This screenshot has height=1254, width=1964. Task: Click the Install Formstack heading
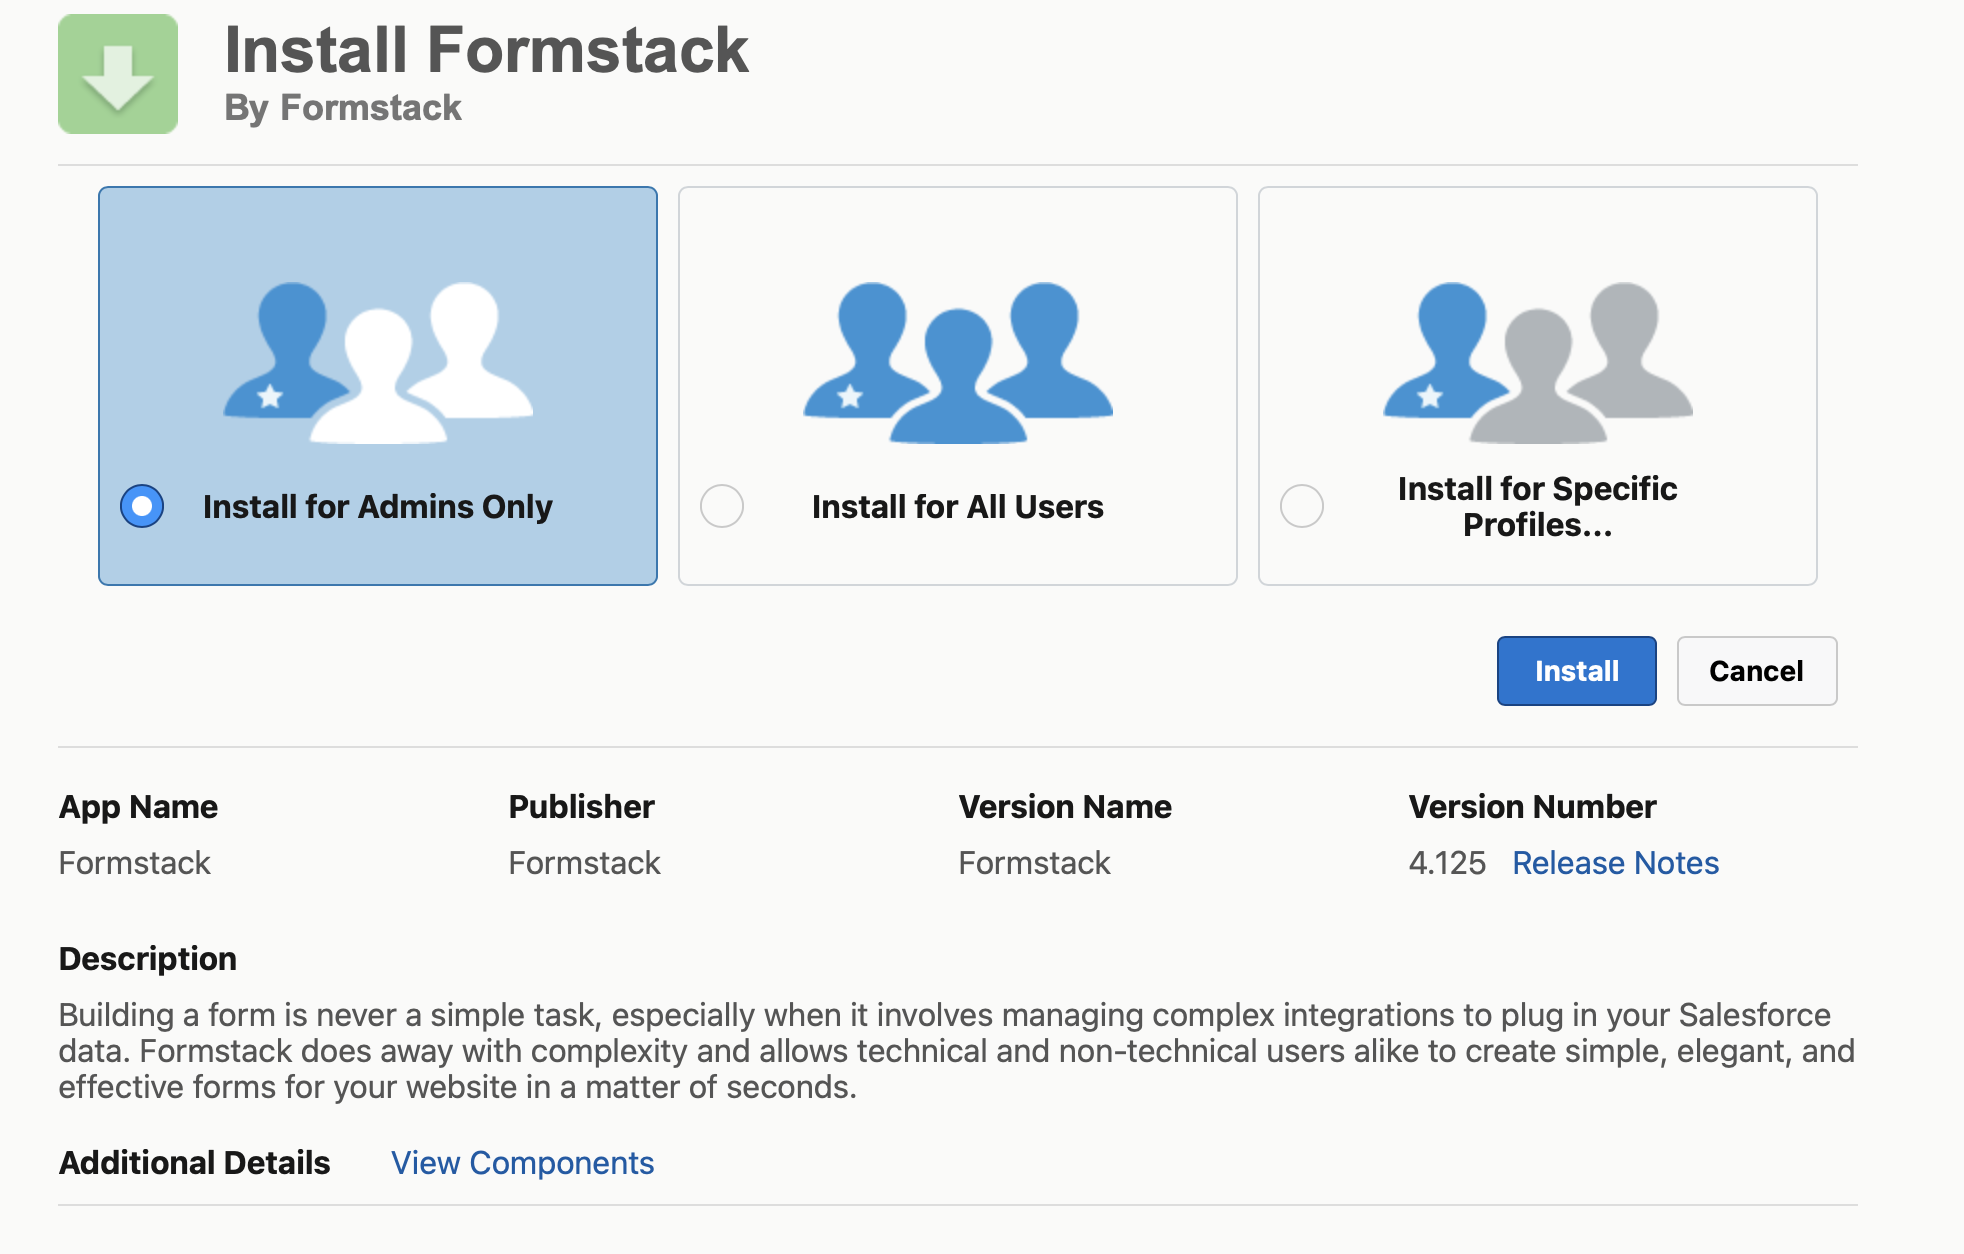486,50
